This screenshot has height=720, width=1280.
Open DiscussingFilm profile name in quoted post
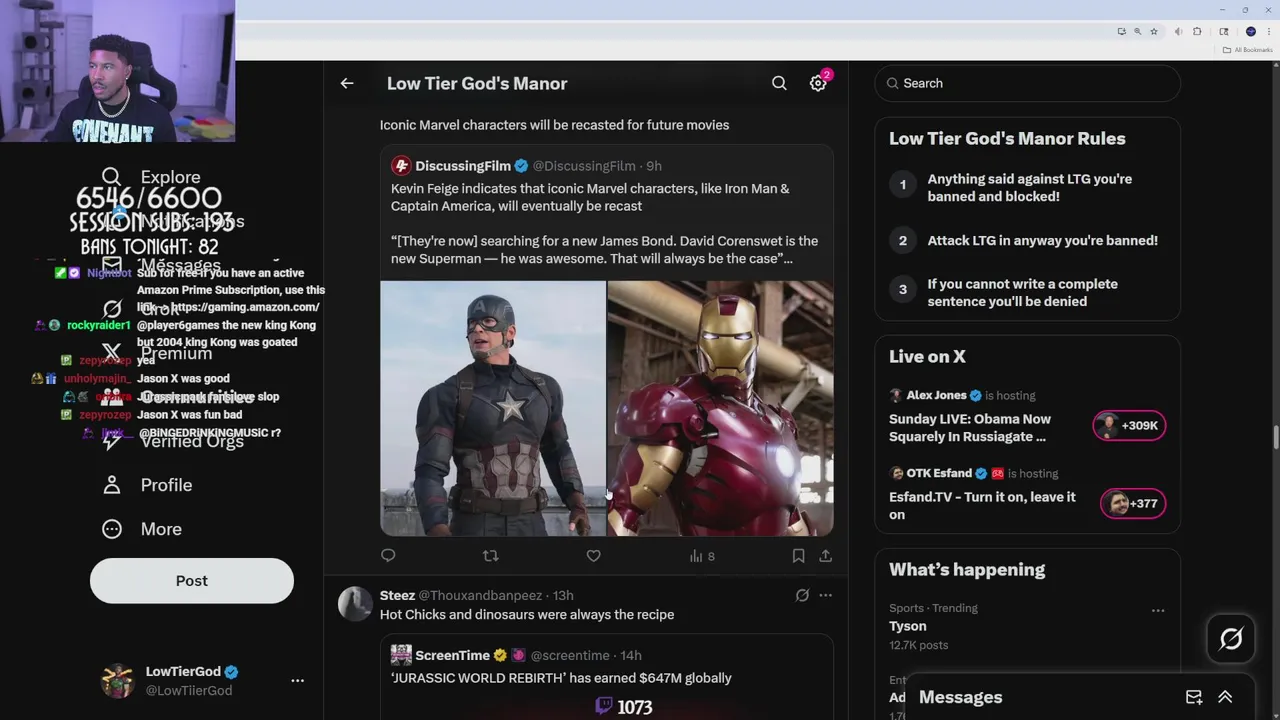pyautogui.click(x=463, y=166)
